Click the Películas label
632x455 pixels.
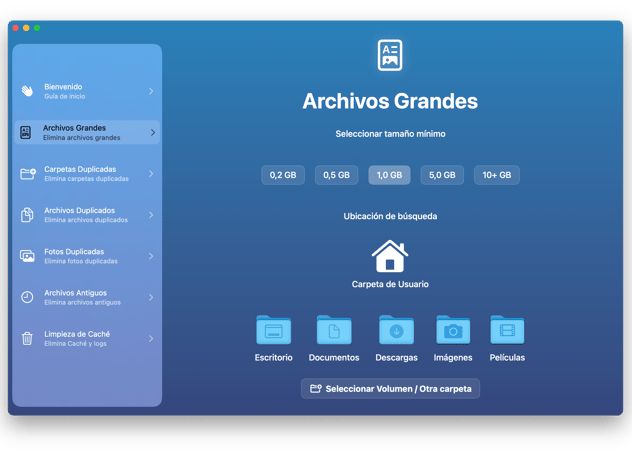[507, 357]
